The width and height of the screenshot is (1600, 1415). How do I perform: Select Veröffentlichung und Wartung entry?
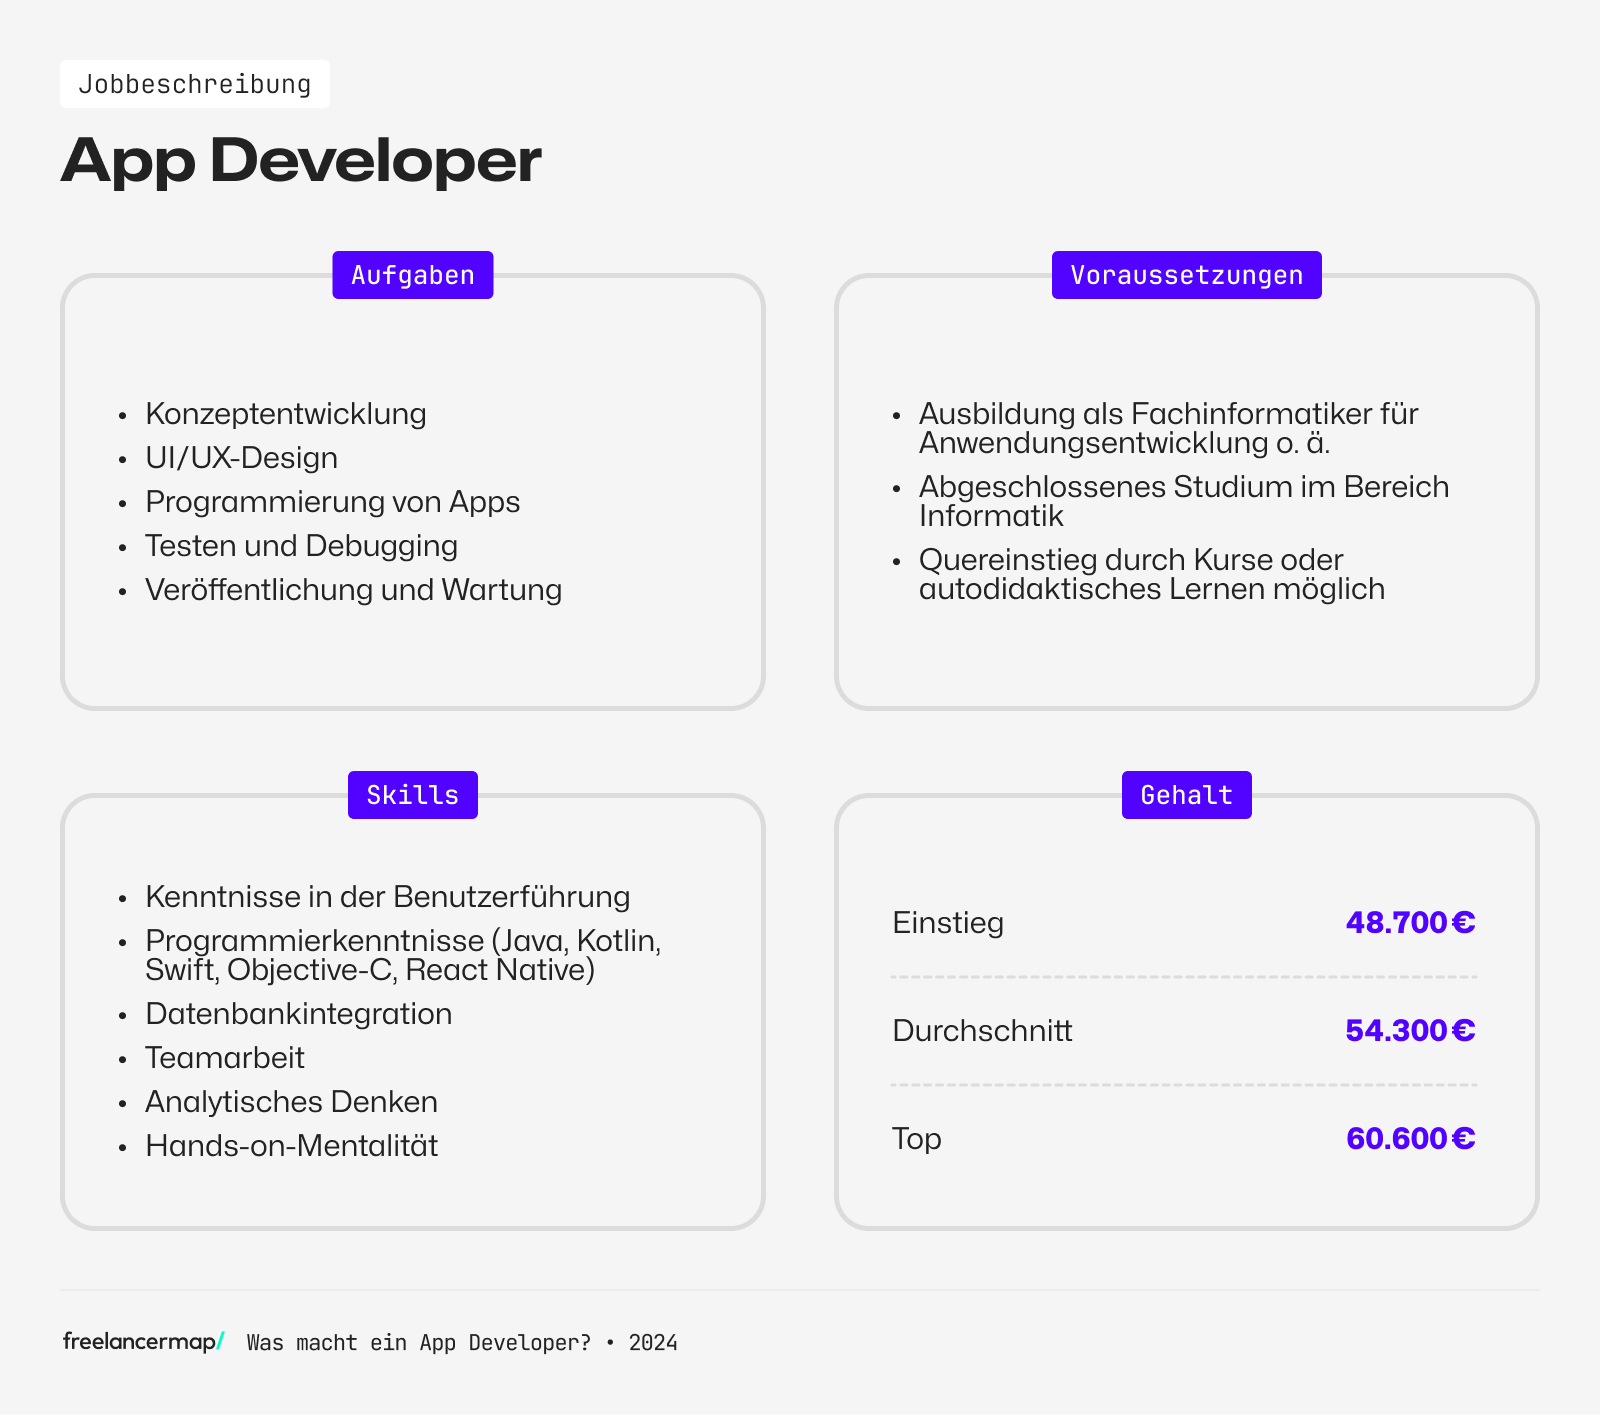[x=353, y=589]
